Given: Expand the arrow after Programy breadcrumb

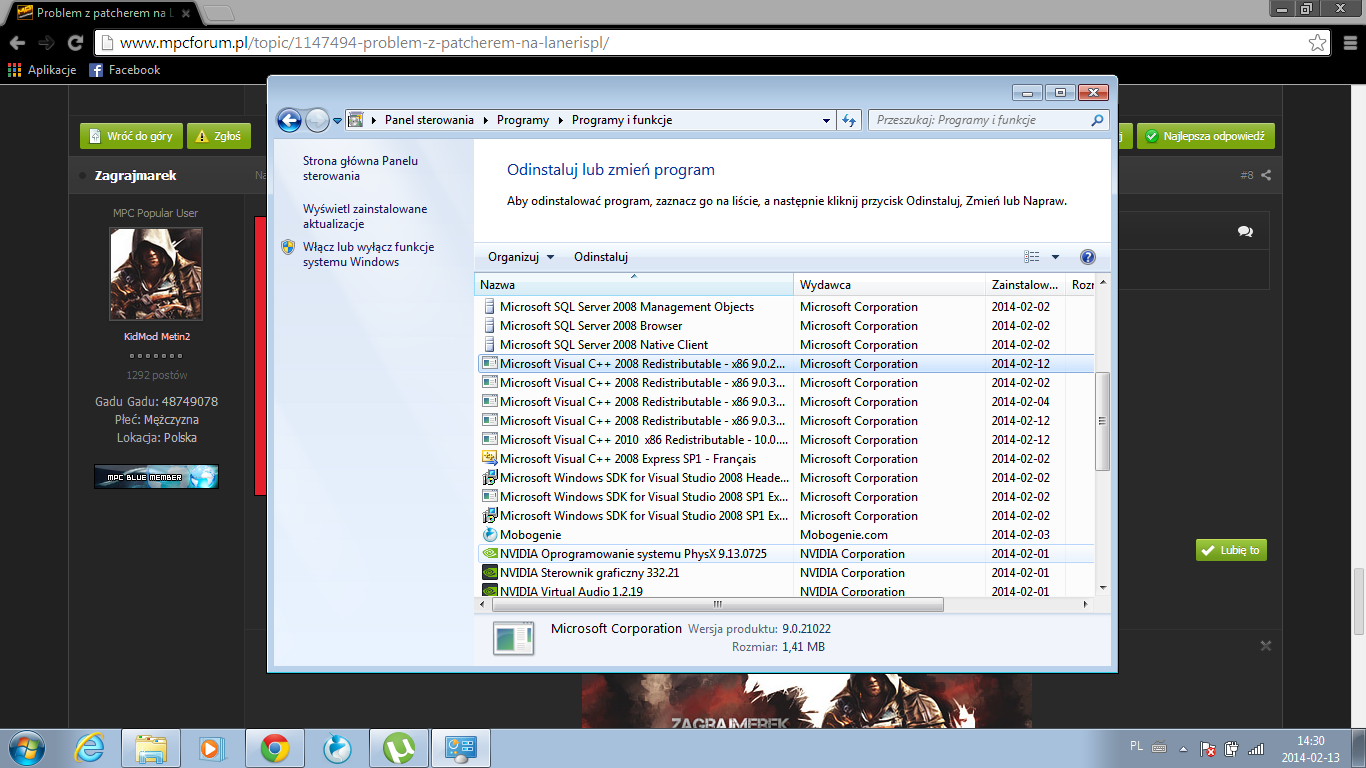Looking at the screenshot, I should pyautogui.click(x=560, y=120).
